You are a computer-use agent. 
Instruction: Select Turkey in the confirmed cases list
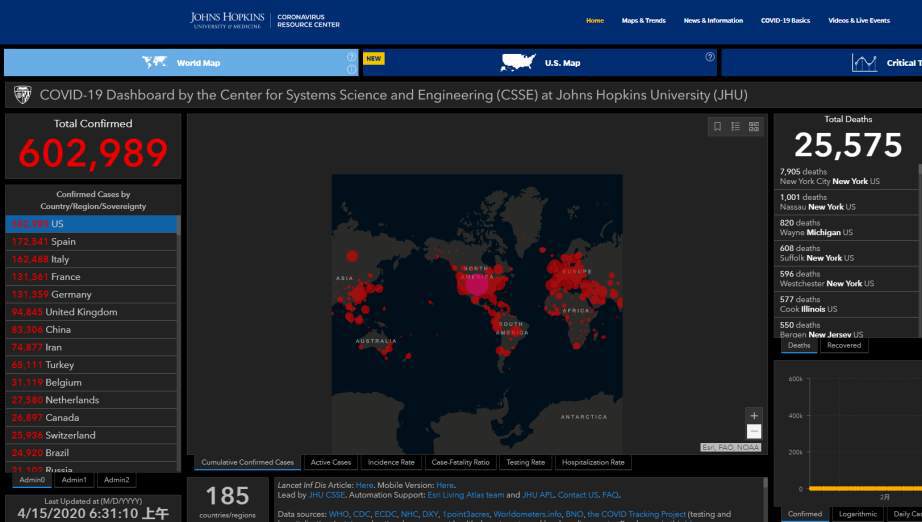91,365
